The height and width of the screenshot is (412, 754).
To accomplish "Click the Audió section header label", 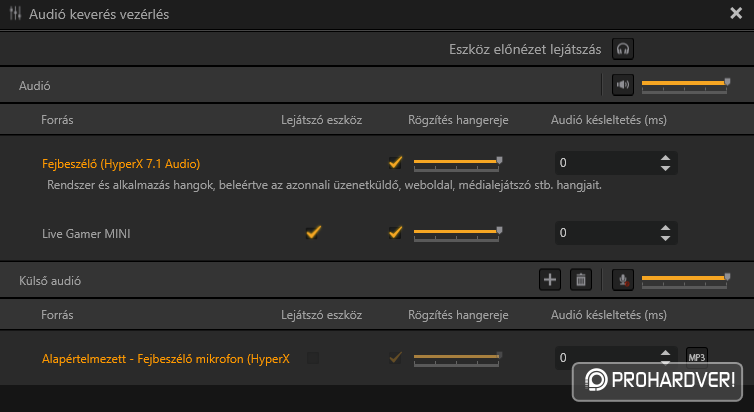I will pyautogui.click(x=35, y=86).
